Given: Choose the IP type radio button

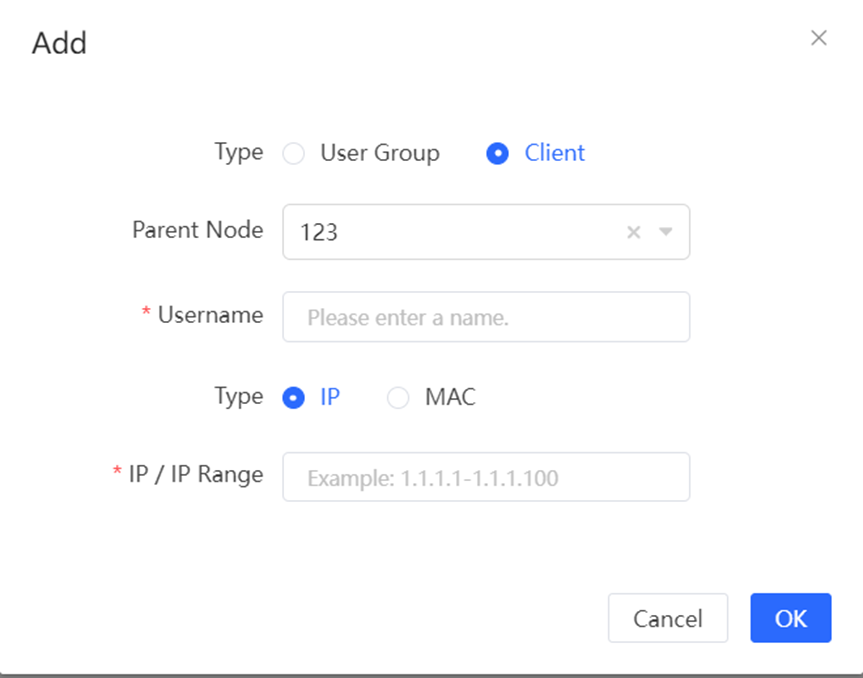Looking at the screenshot, I should click(x=293, y=397).
